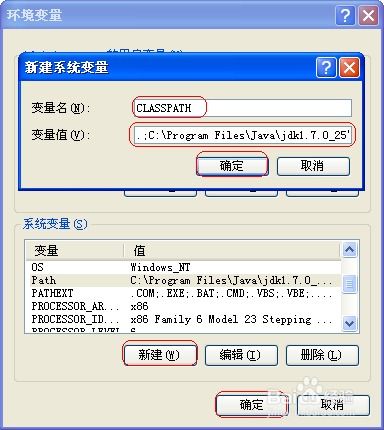Close the 环境变量 window
Viewport: 384px width, 430px height.
tap(368, 15)
